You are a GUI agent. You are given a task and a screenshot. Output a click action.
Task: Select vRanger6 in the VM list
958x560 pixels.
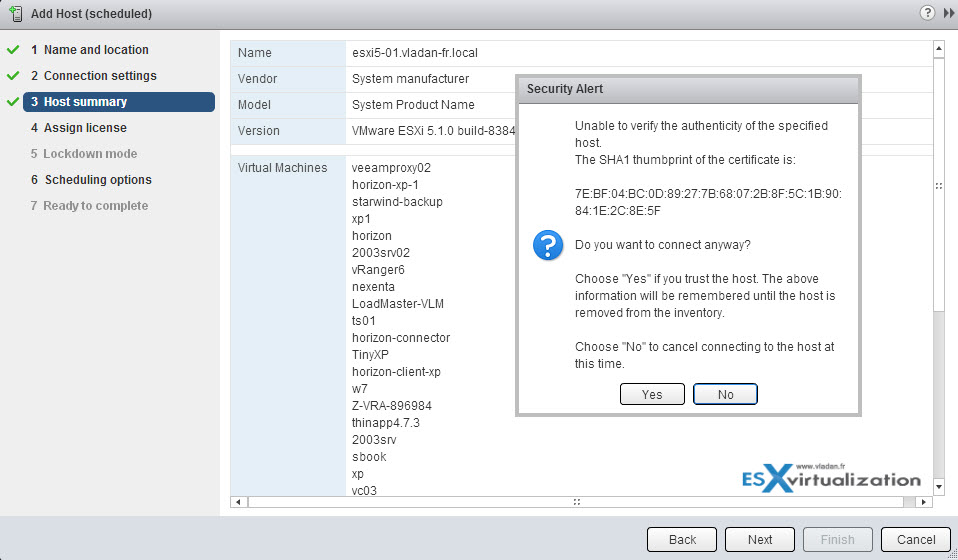pyautogui.click(x=378, y=269)
